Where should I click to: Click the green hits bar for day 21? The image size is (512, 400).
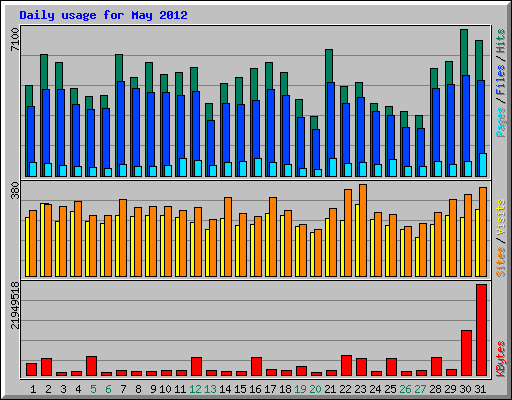pos(329,66)
